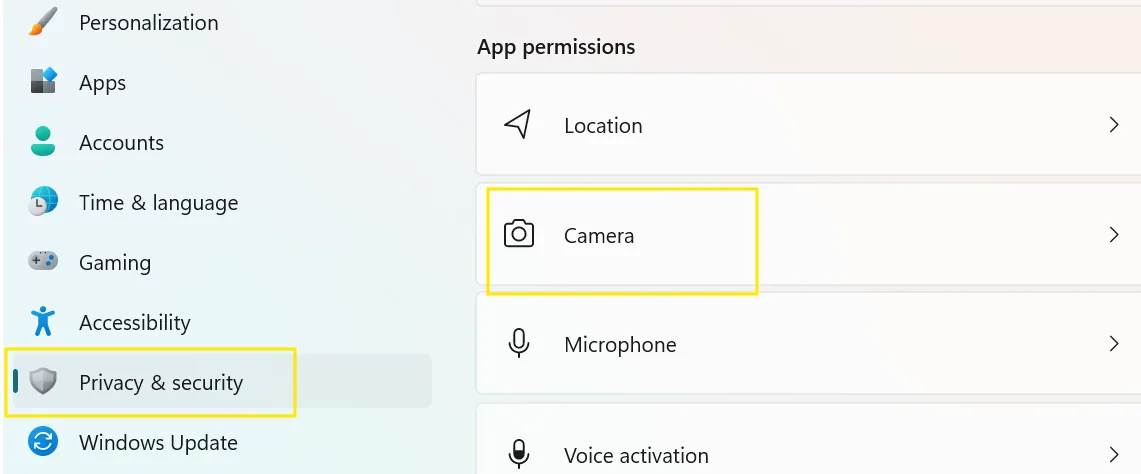The image size is (1141, 474).
Task: Click the Apps sidebar icon
Action: (x=43, y=82)
